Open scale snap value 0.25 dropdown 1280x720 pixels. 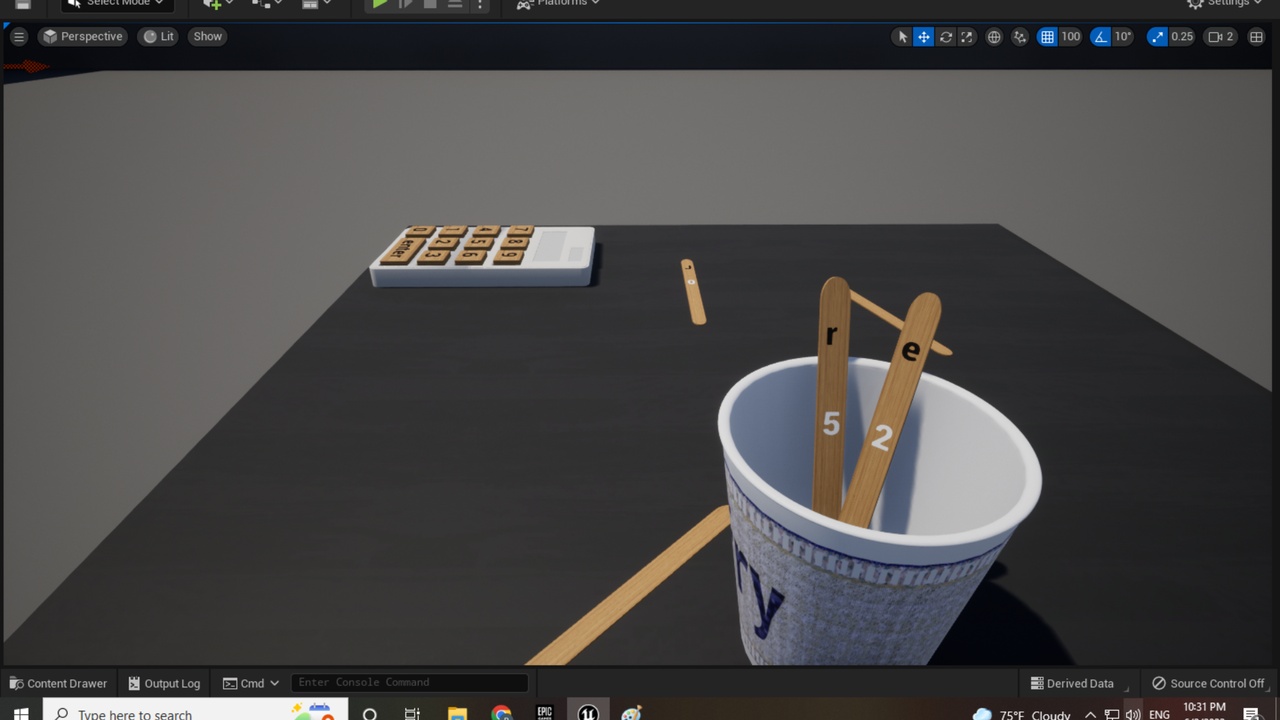pyautogui.click(x=1182, y=37)
